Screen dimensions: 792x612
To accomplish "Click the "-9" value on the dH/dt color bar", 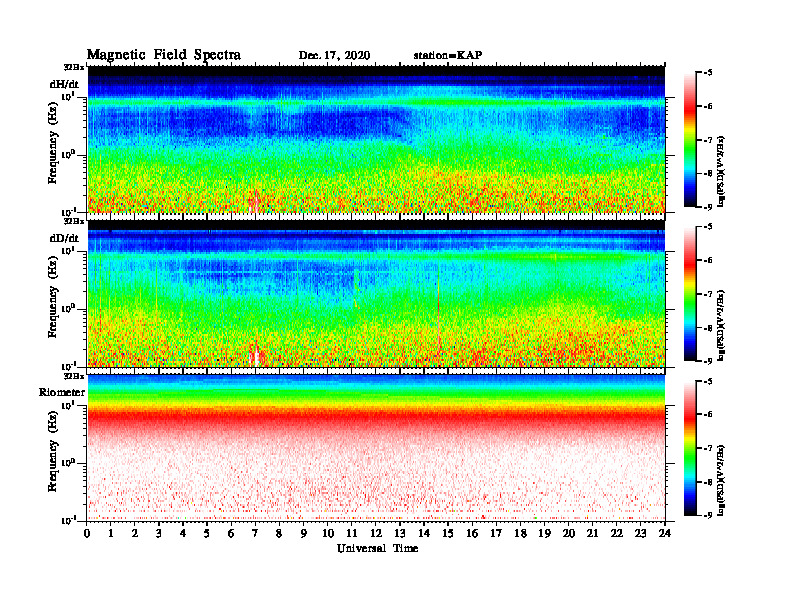I will pos(708,207).
